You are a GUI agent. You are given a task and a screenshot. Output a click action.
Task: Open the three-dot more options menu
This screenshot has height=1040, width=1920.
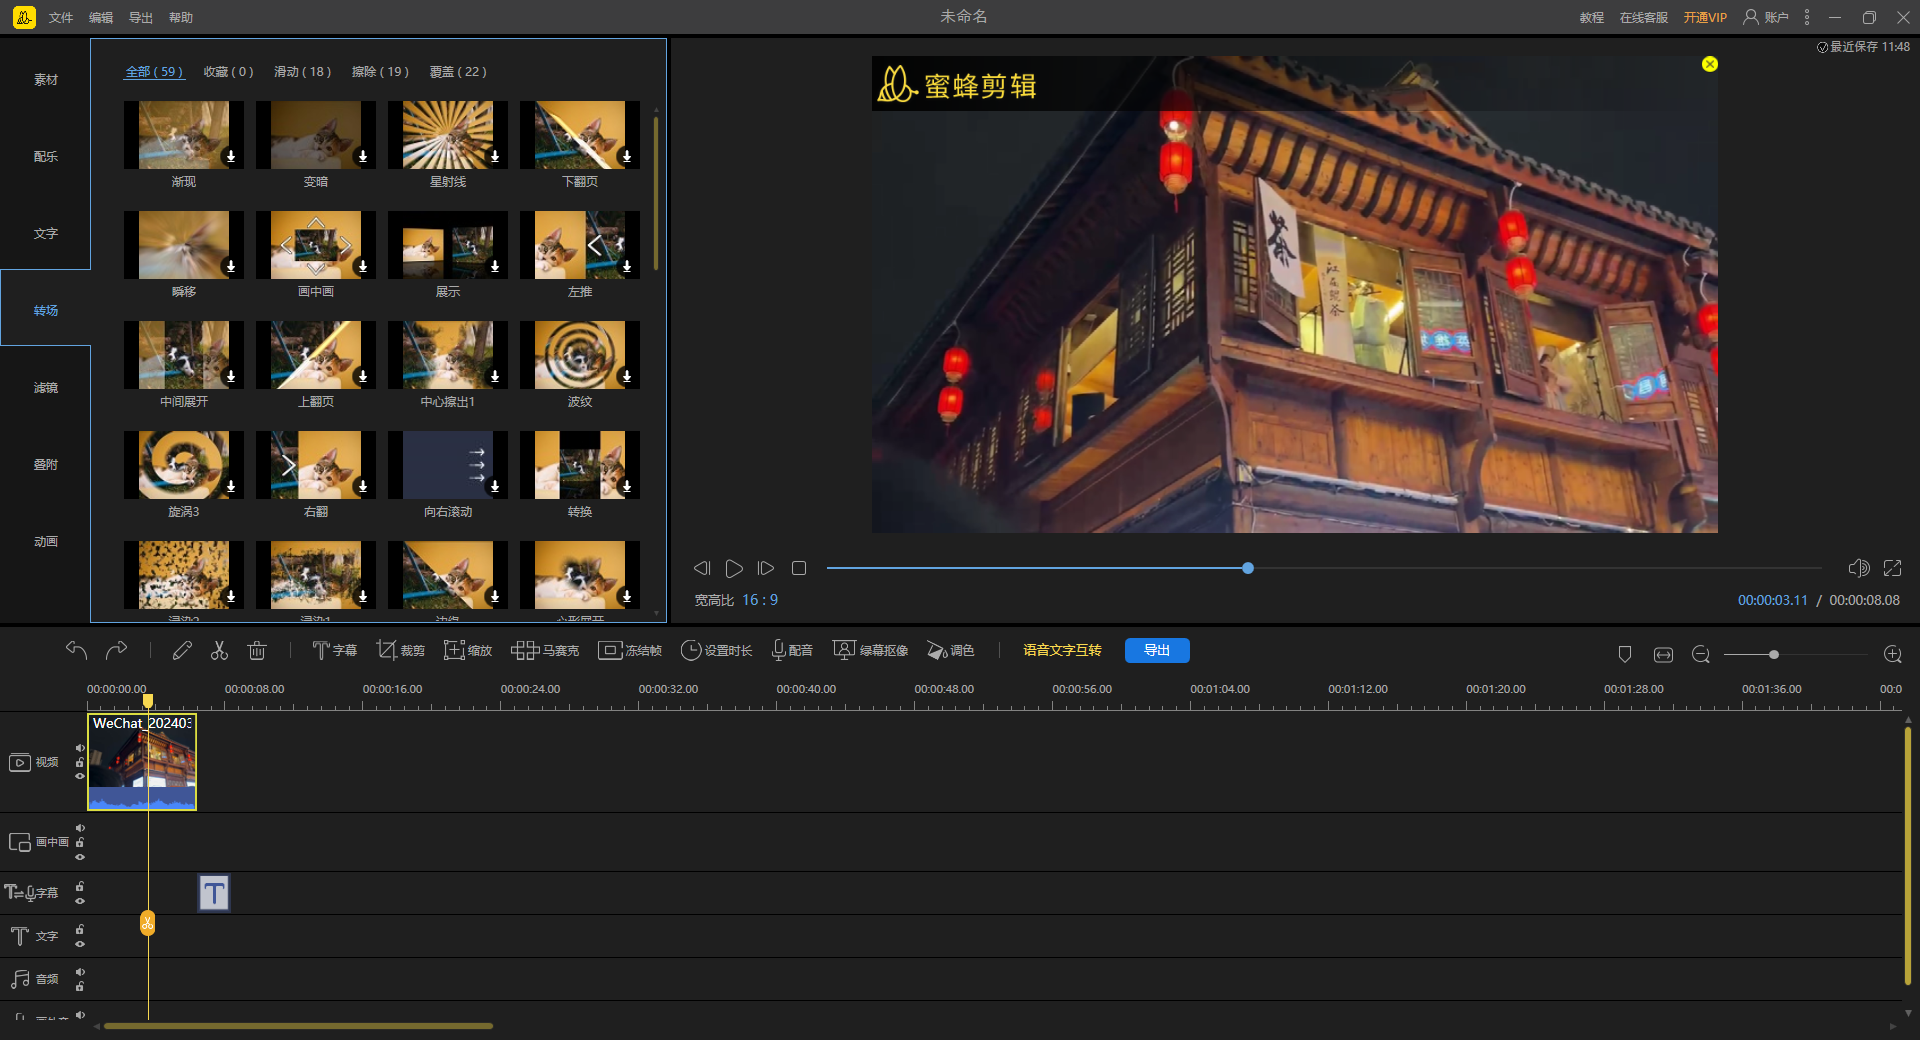click(1807, 17)
